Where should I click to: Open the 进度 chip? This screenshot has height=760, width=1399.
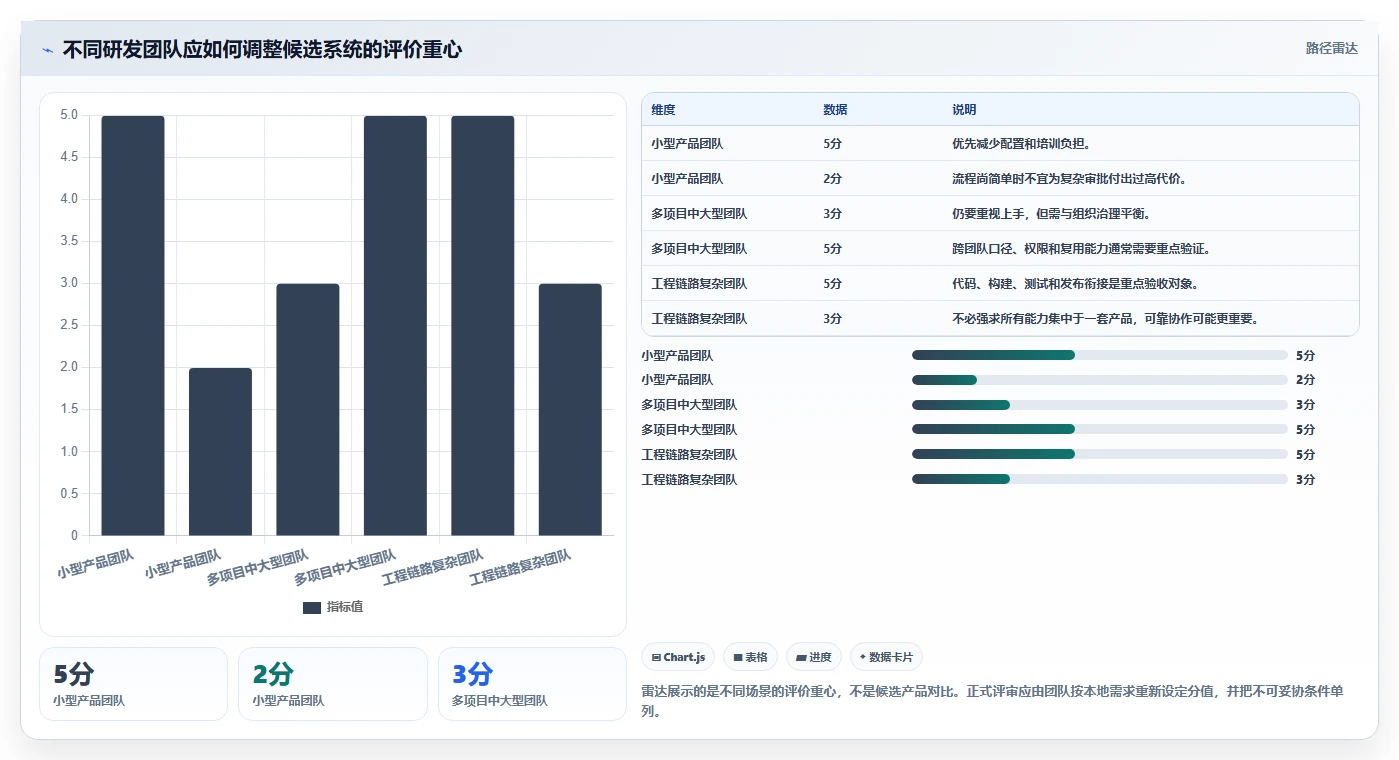814,657
